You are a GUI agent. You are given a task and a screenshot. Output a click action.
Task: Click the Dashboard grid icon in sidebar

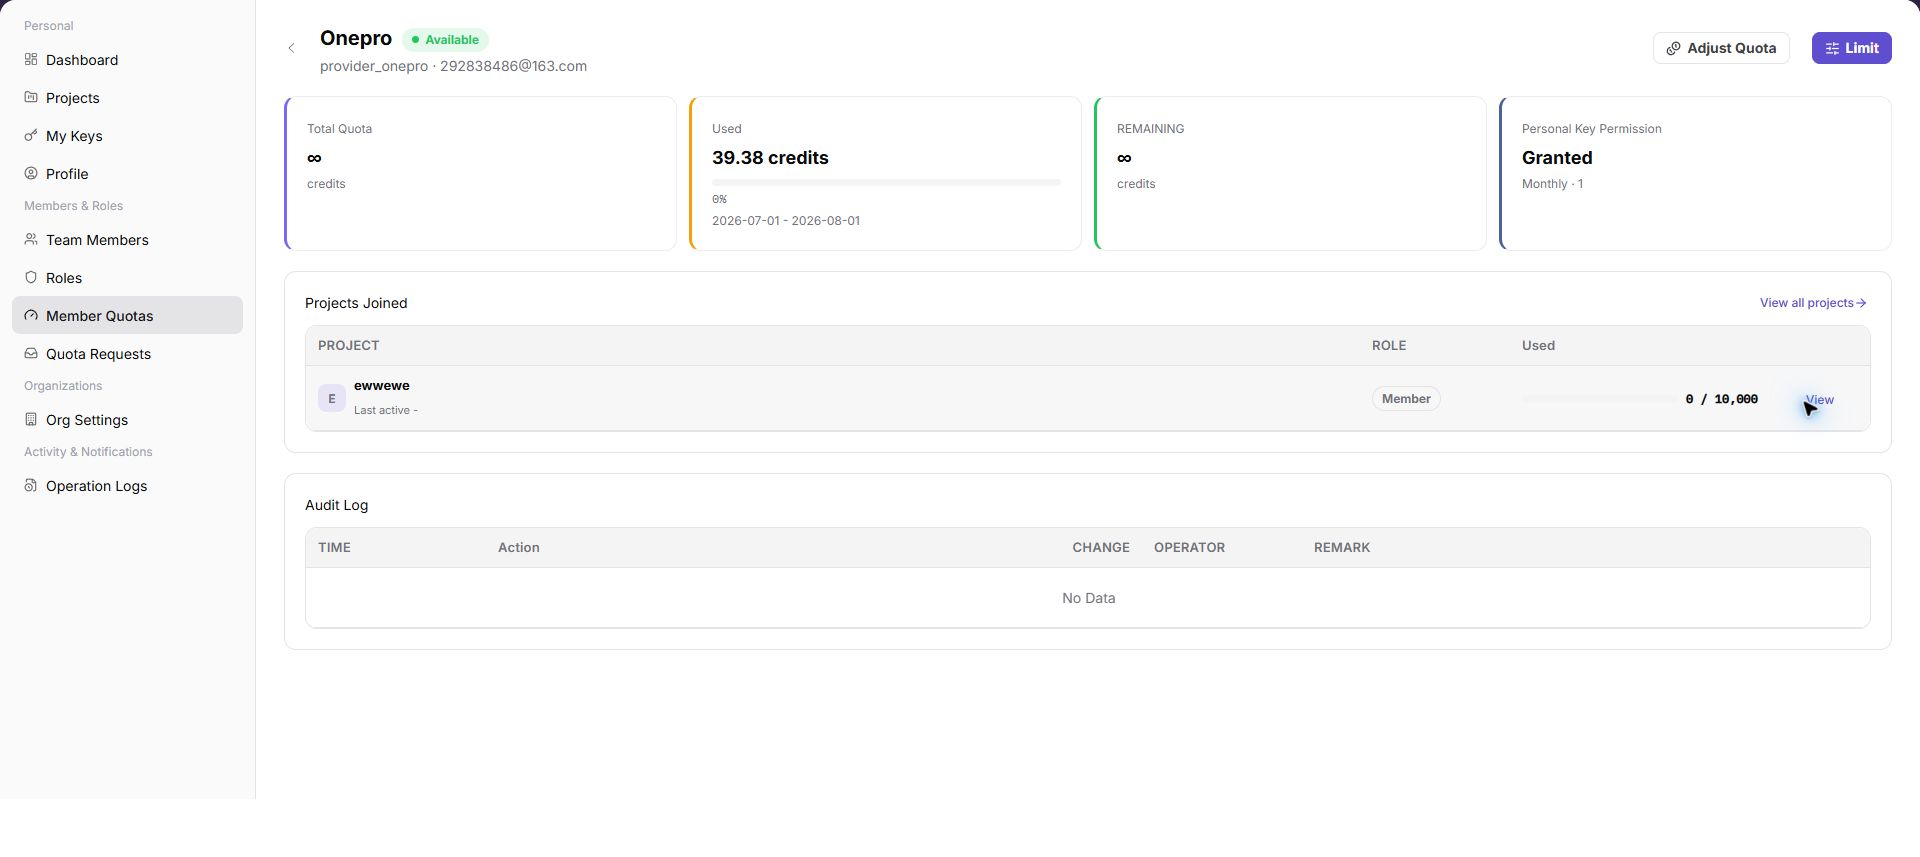pyautogui.click(x=31, y=60)
